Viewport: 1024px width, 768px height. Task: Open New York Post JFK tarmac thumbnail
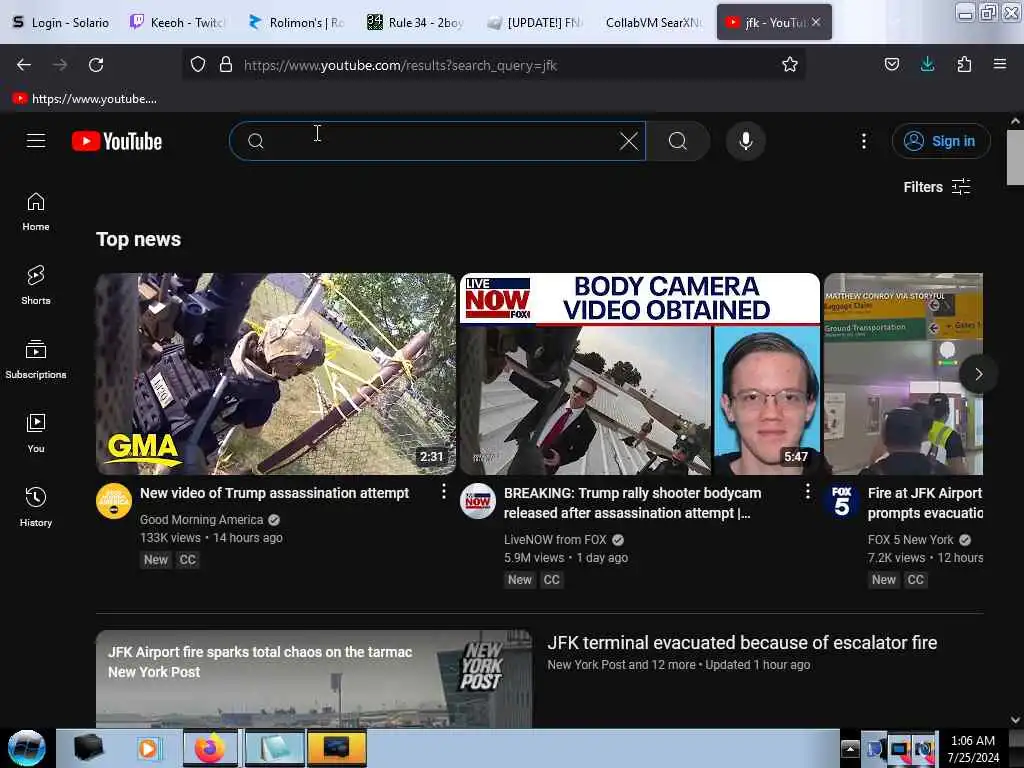pyautogui.click(x=314, y=679)
